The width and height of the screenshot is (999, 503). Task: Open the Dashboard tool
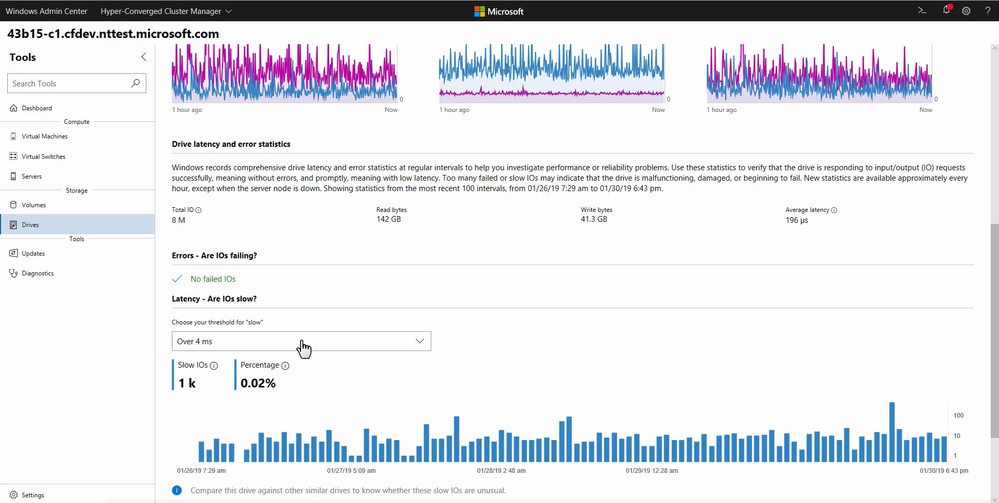point(77,108)
